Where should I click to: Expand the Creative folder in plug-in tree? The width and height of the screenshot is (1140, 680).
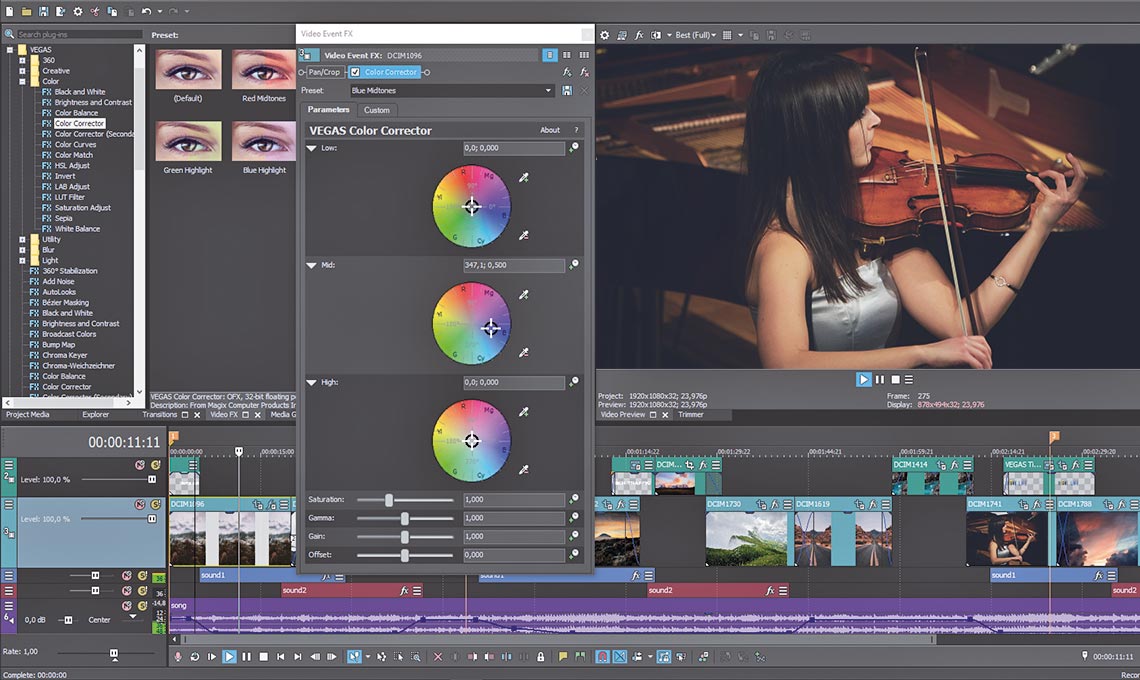click(22, 71)
